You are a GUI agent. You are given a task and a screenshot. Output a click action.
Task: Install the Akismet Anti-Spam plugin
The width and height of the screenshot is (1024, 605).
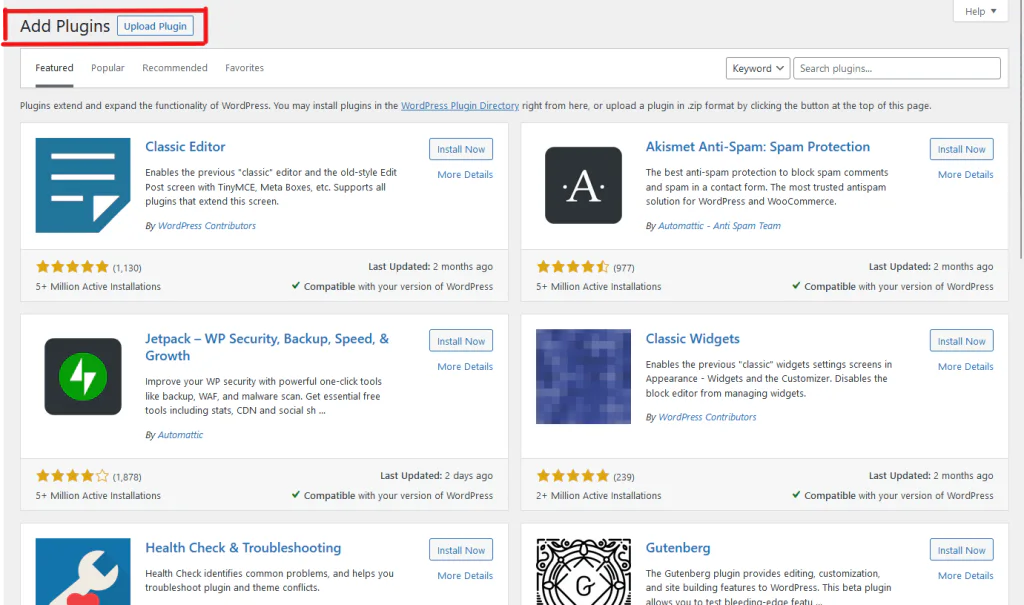tap(961, 149)
